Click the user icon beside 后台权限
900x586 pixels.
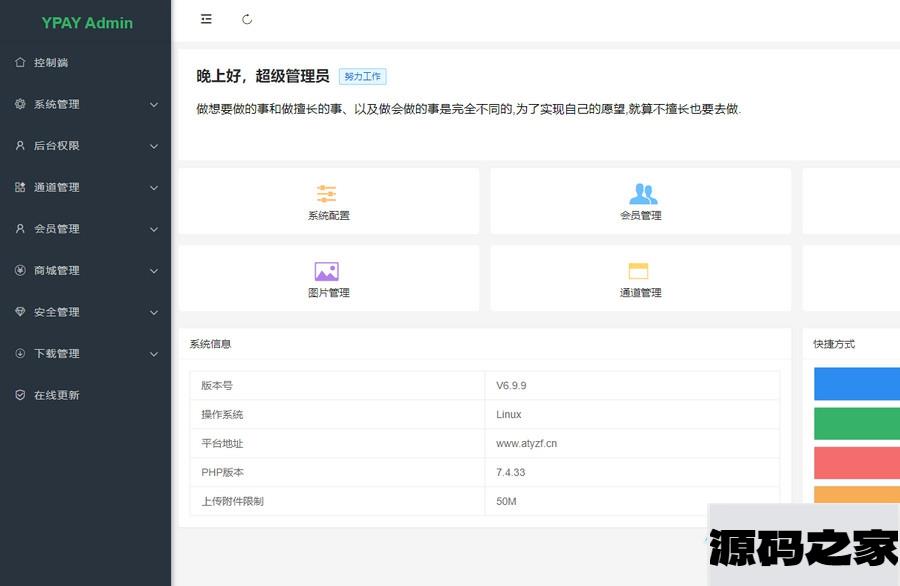pos(20,146)
